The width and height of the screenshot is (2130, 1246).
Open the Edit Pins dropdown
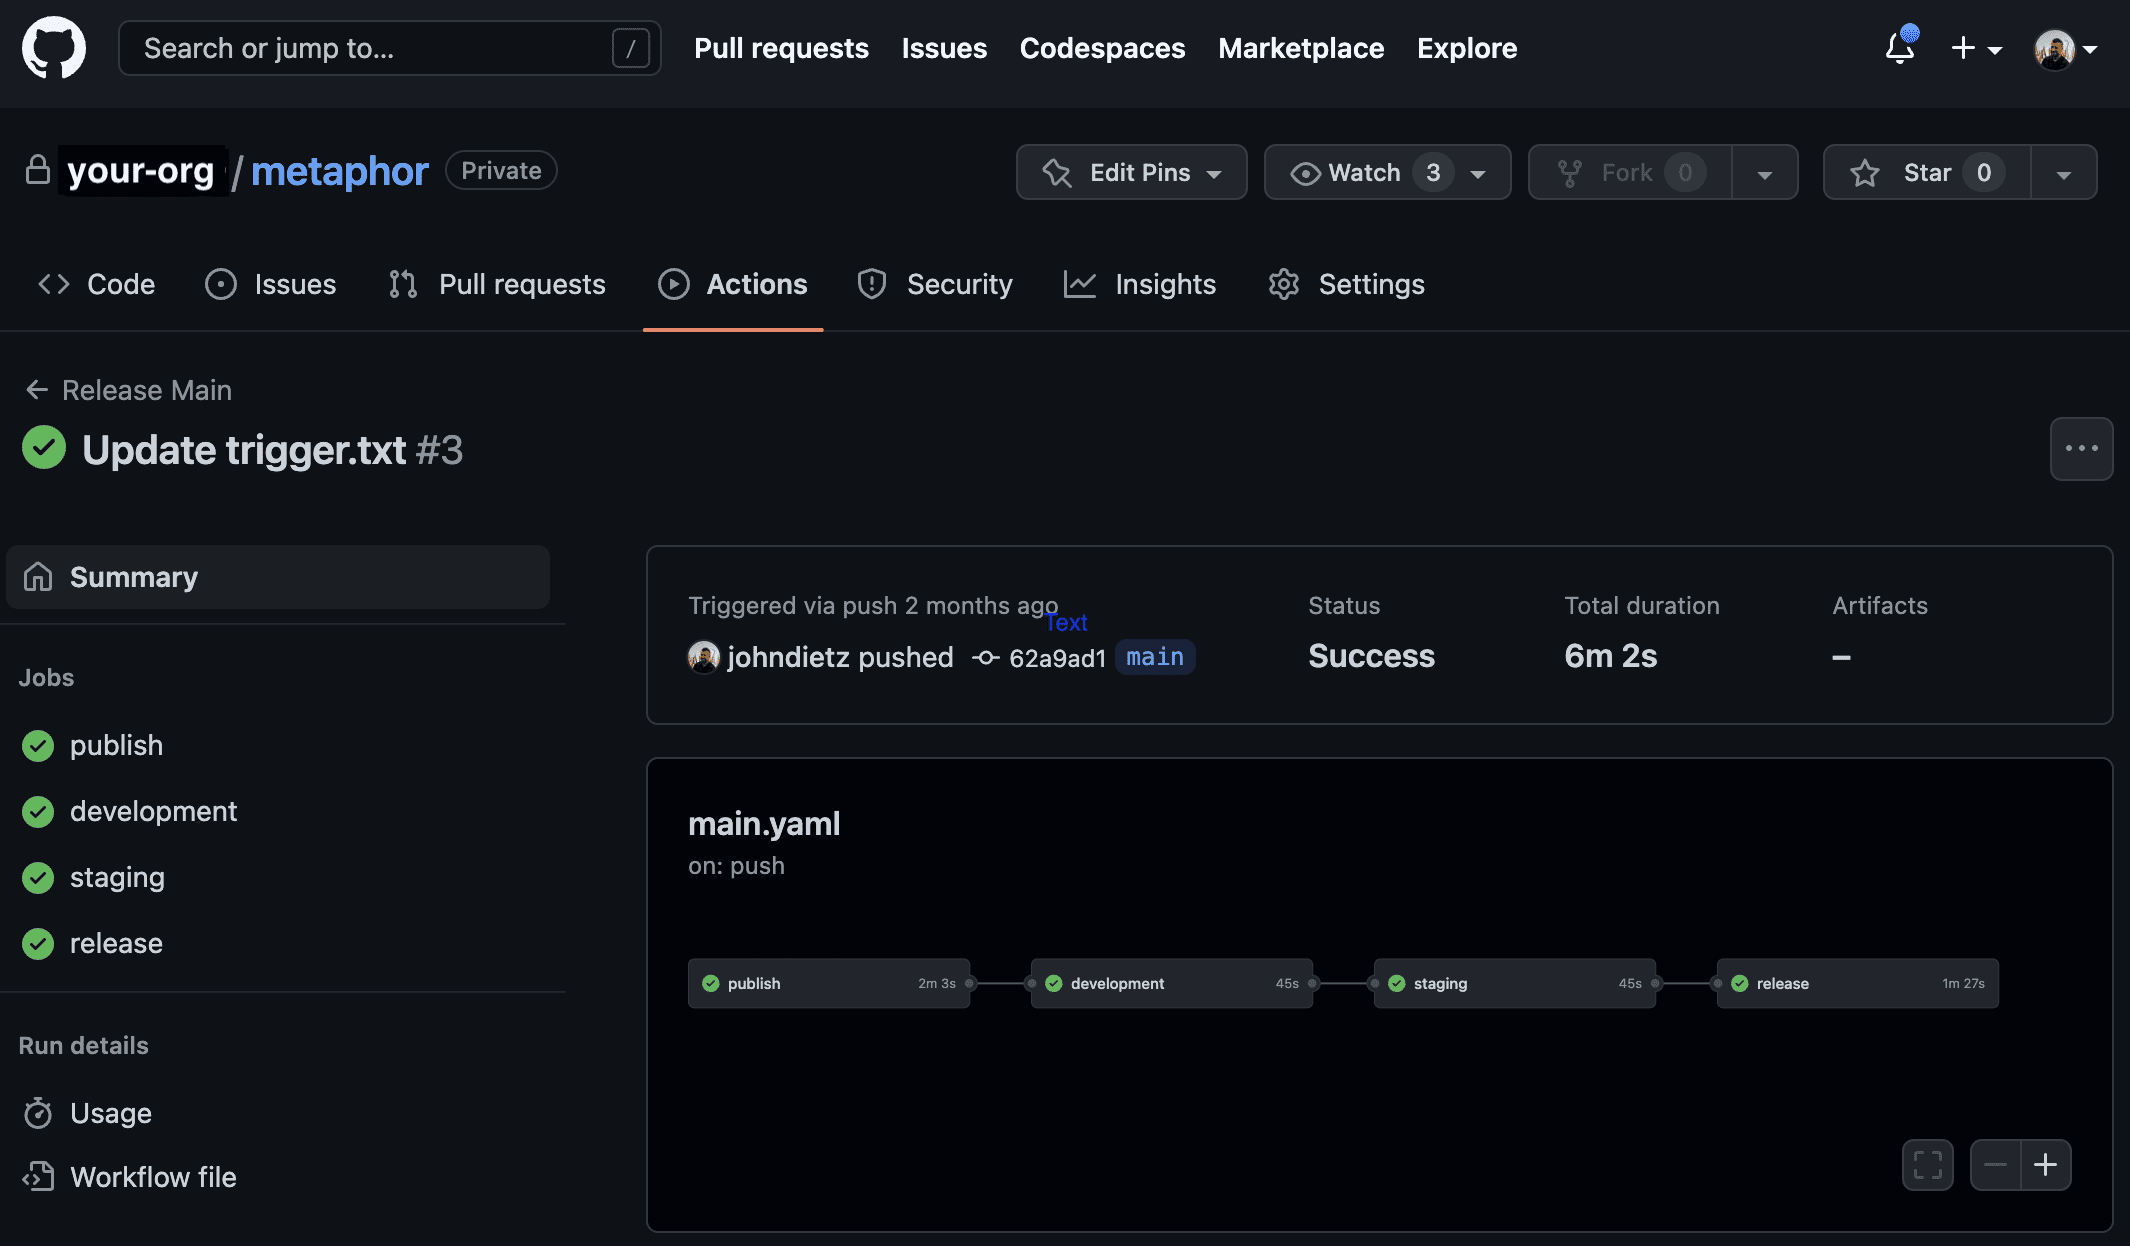[1132, 172]
